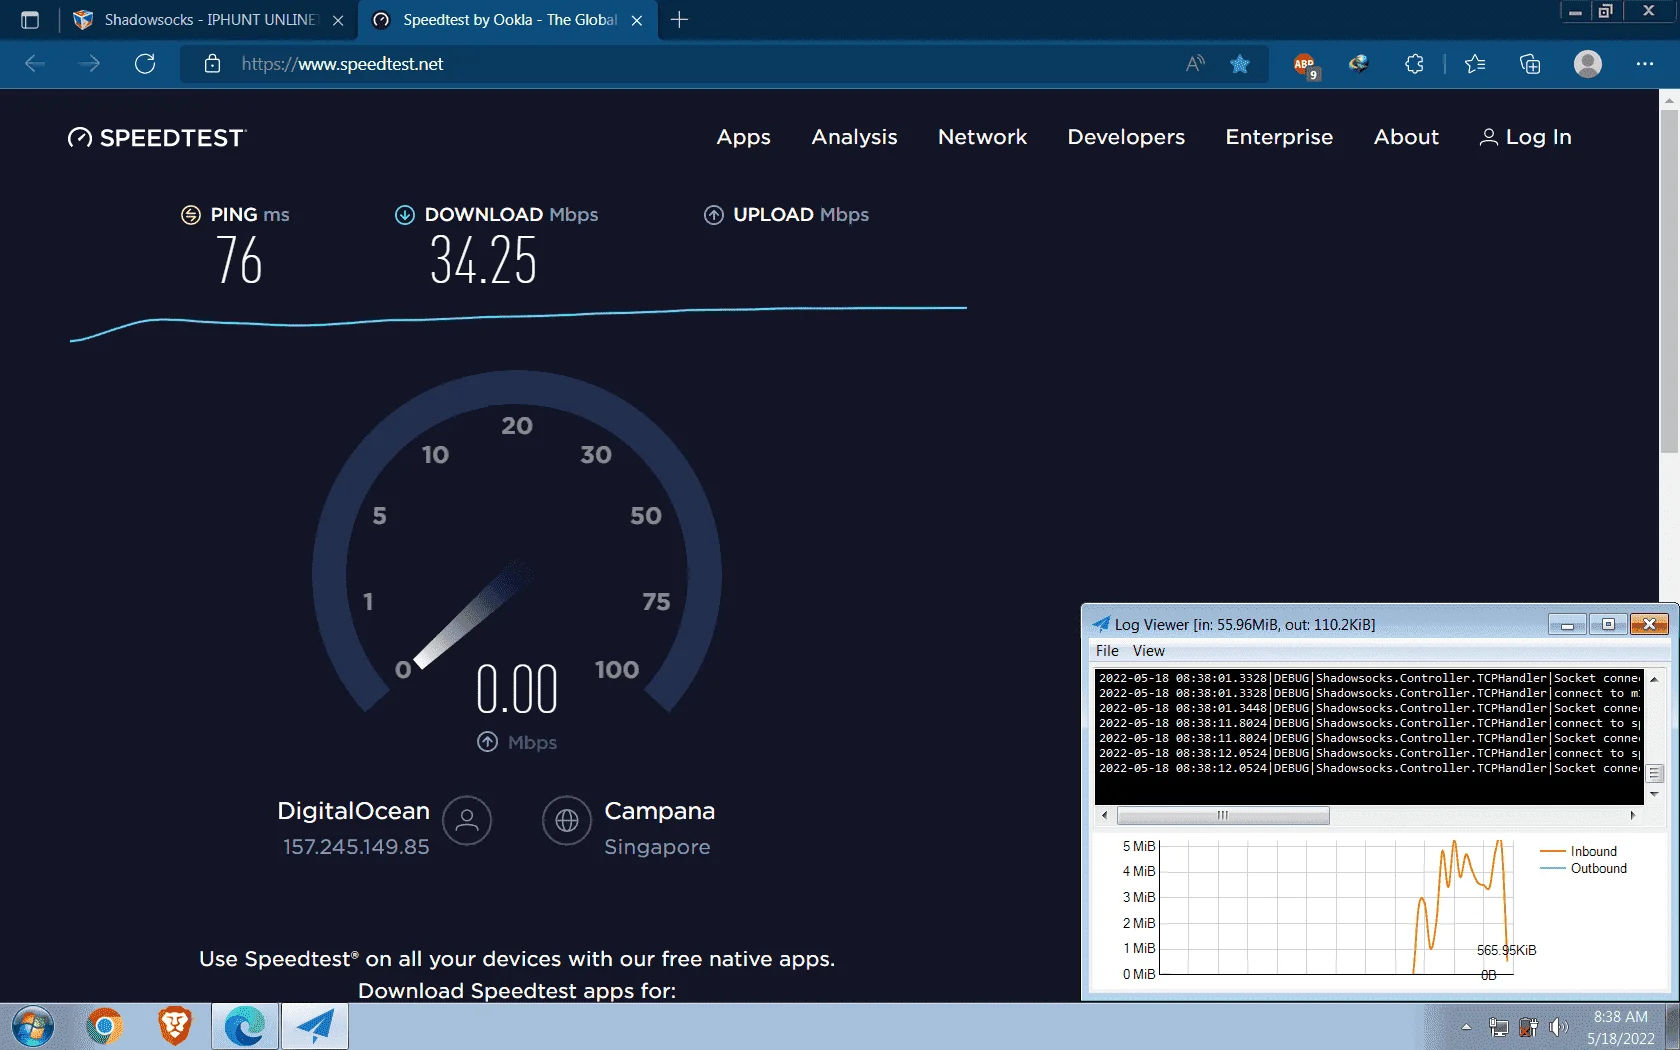Open the Windows Start menu
Viewport: 1680px width, 1050px height.
33,1027
